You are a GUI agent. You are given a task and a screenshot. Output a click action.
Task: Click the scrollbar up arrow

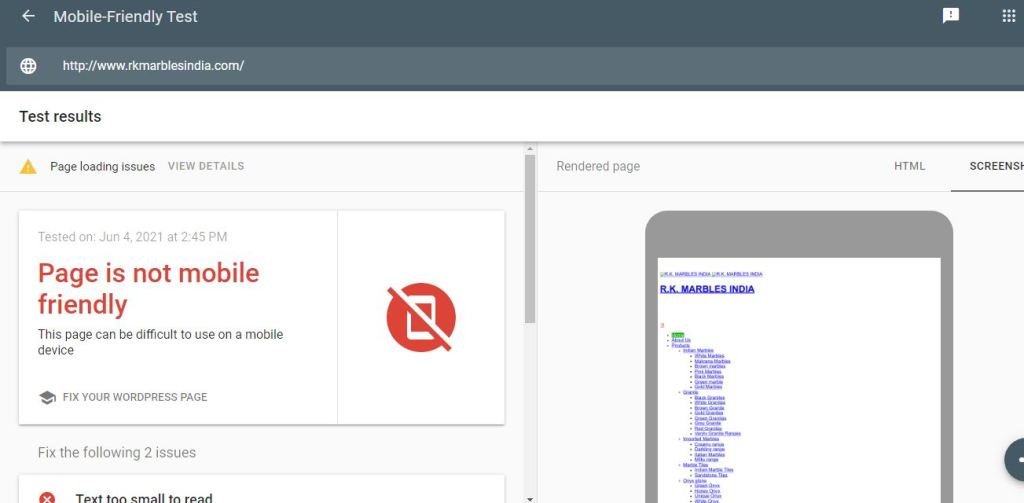530,149
